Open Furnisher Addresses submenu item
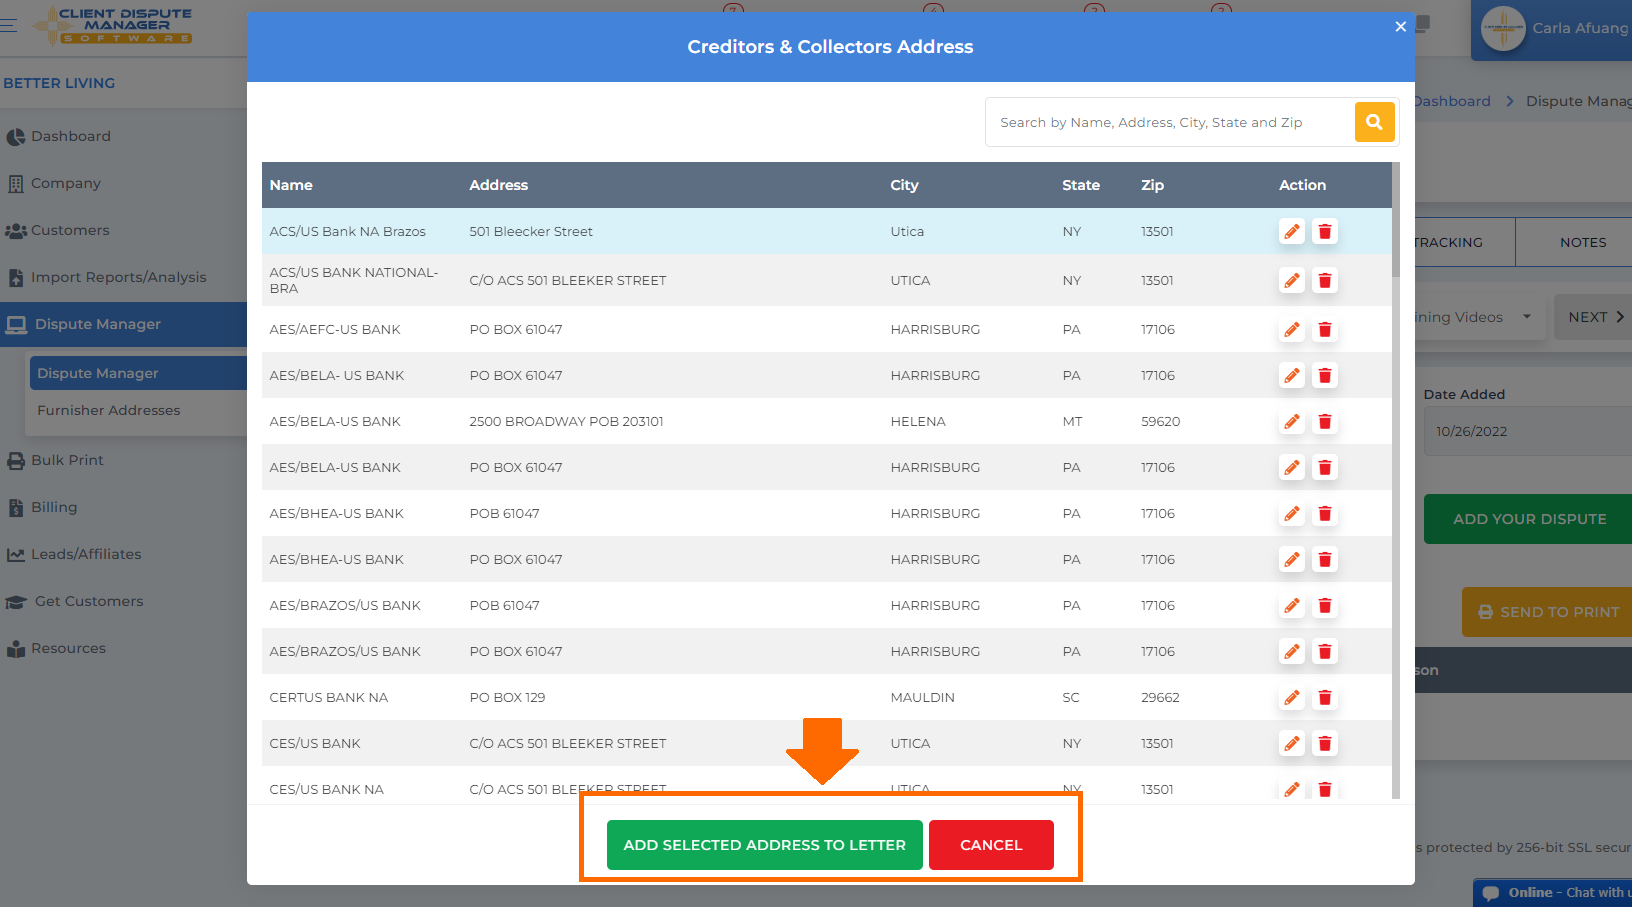 pos(109,410)
